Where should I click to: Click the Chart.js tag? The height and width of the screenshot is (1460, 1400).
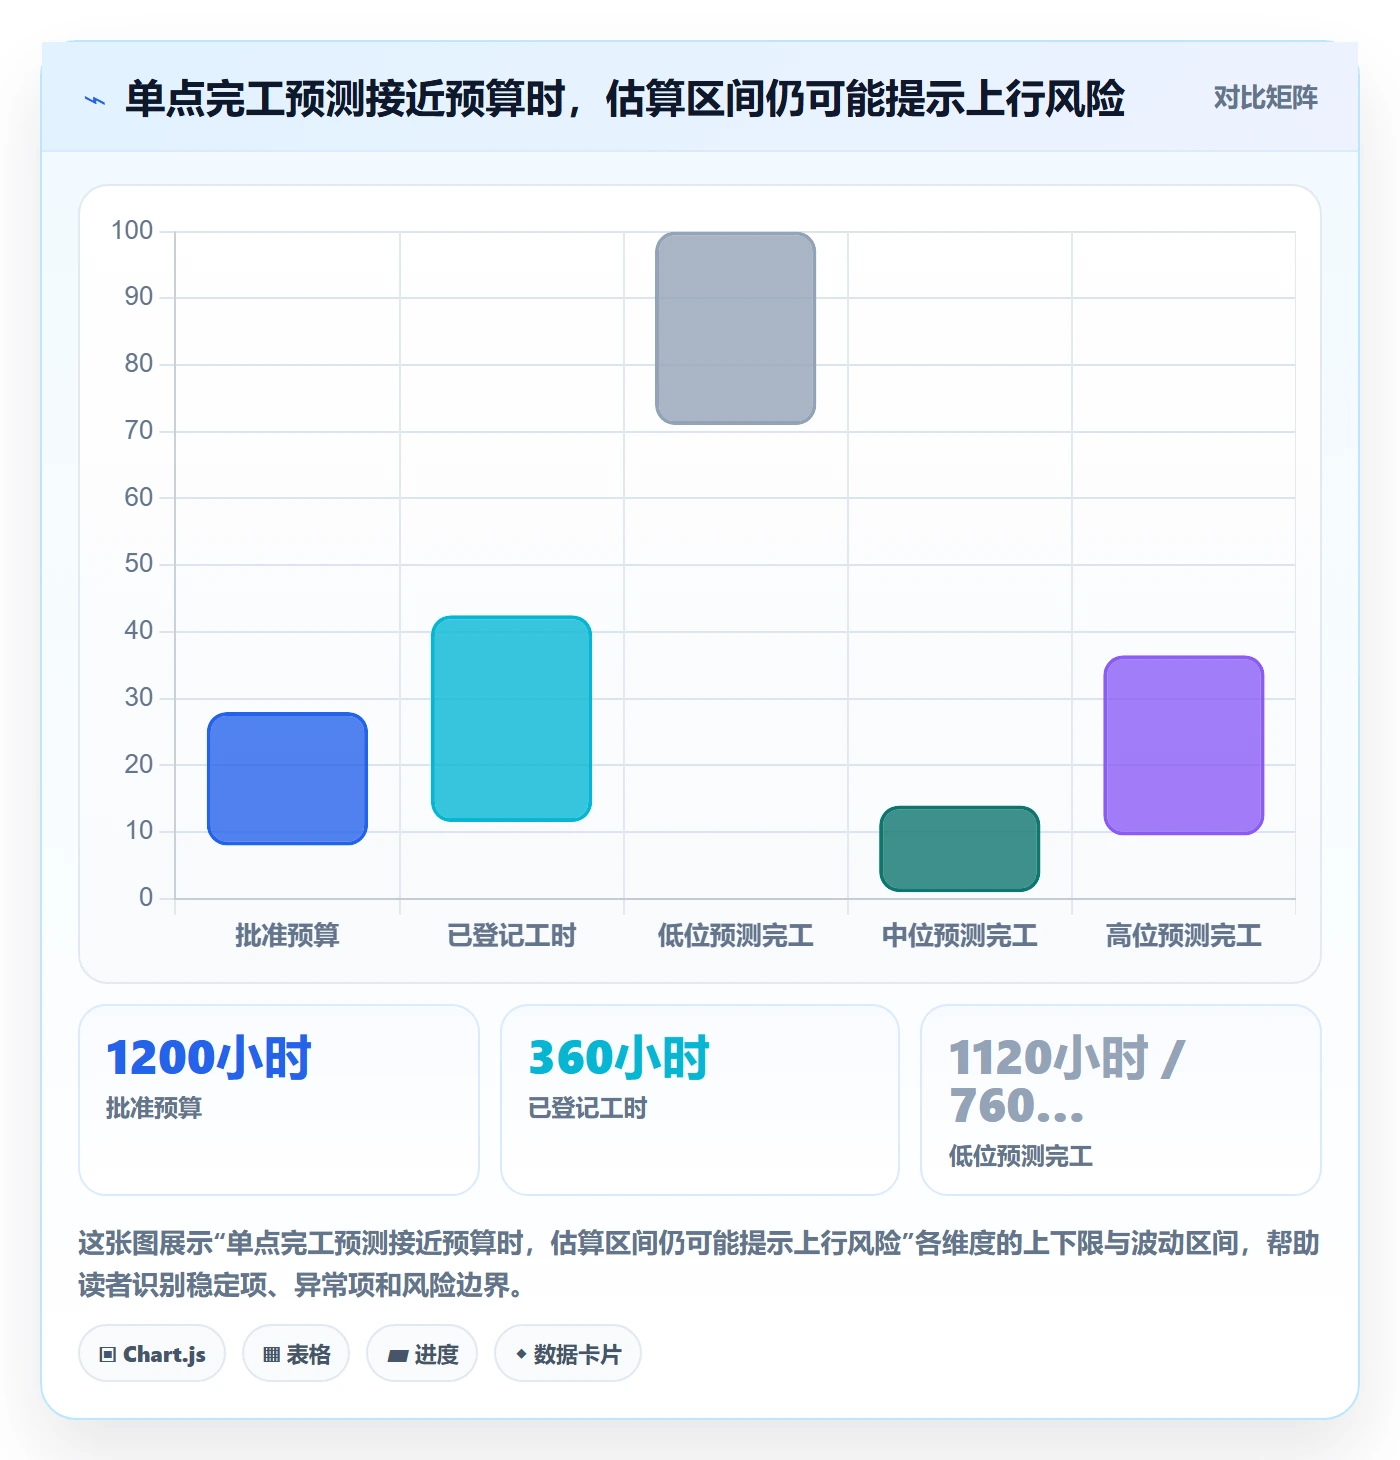coord(152,1354)
